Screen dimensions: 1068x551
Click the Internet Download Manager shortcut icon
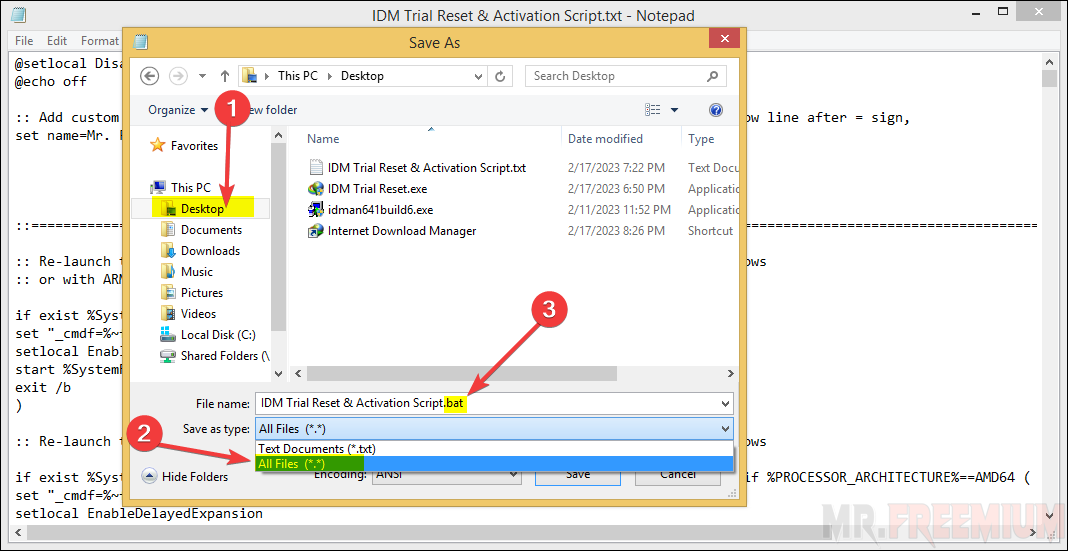point(316,231)
